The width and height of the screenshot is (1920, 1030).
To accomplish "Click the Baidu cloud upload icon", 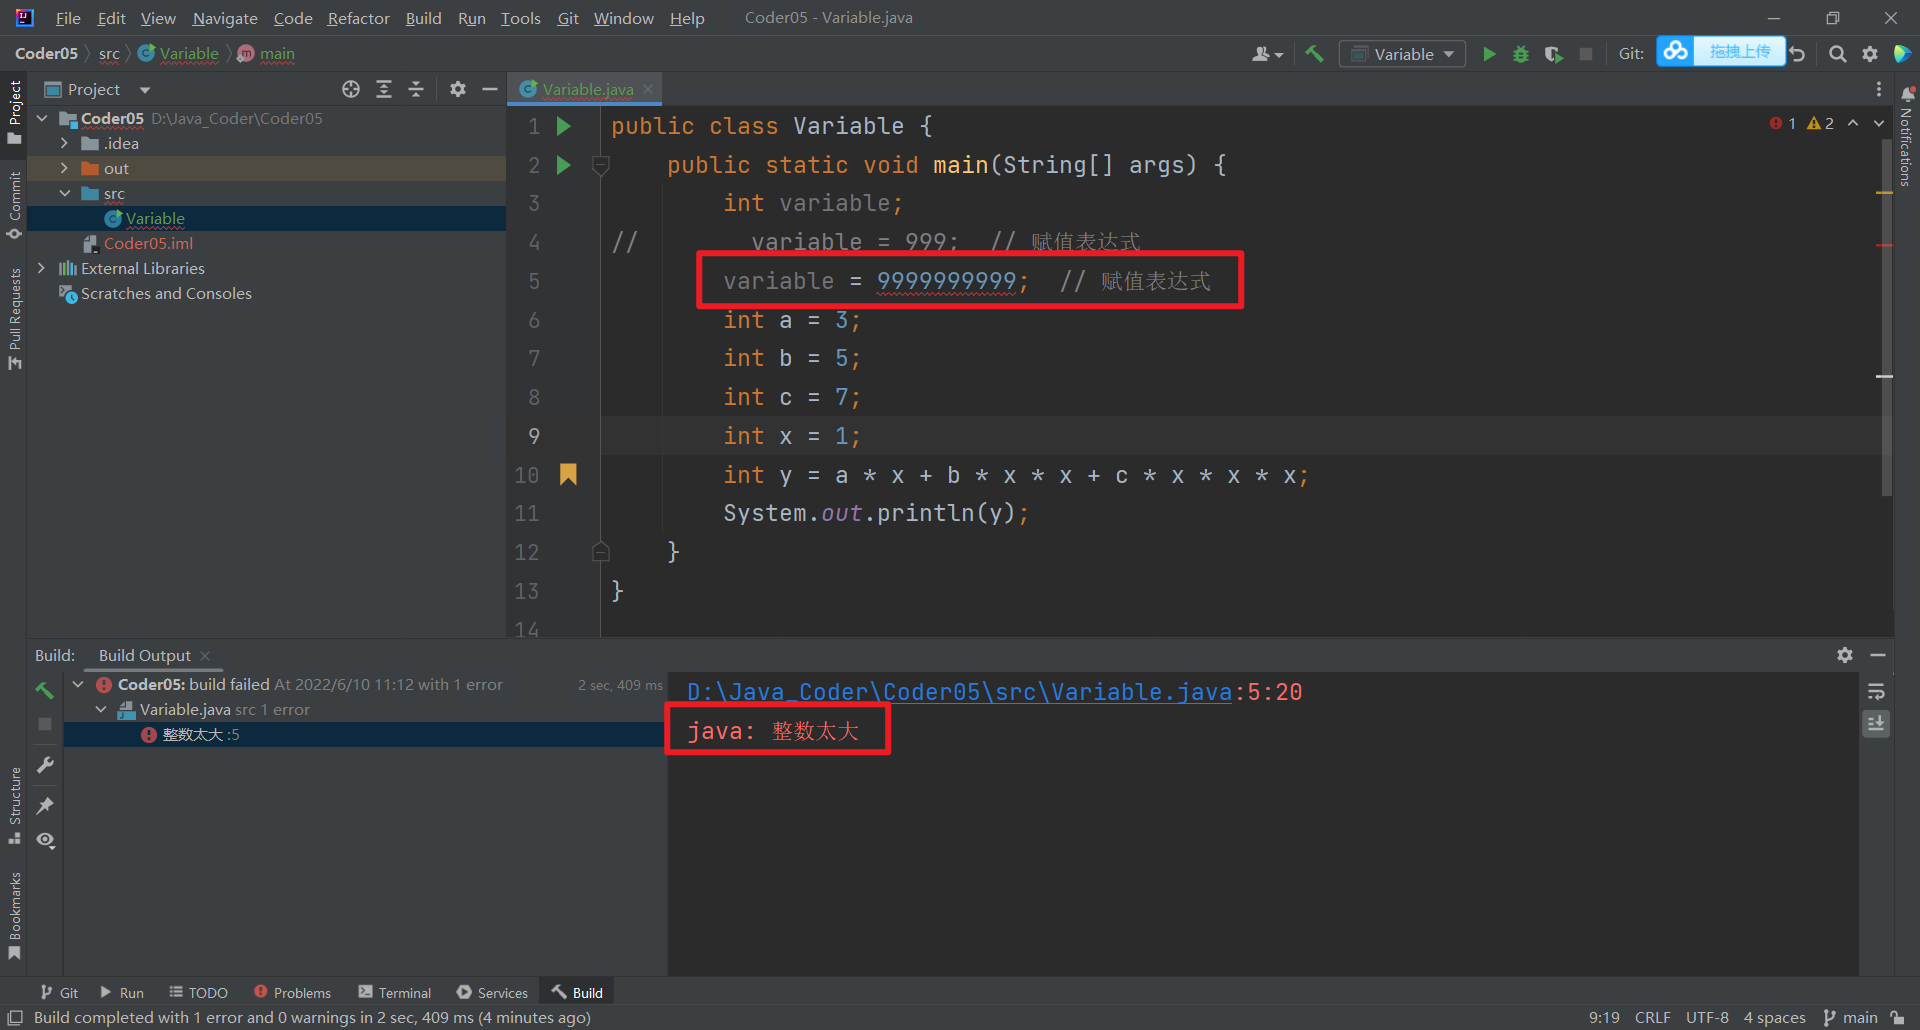I will tap(1676, 51).
